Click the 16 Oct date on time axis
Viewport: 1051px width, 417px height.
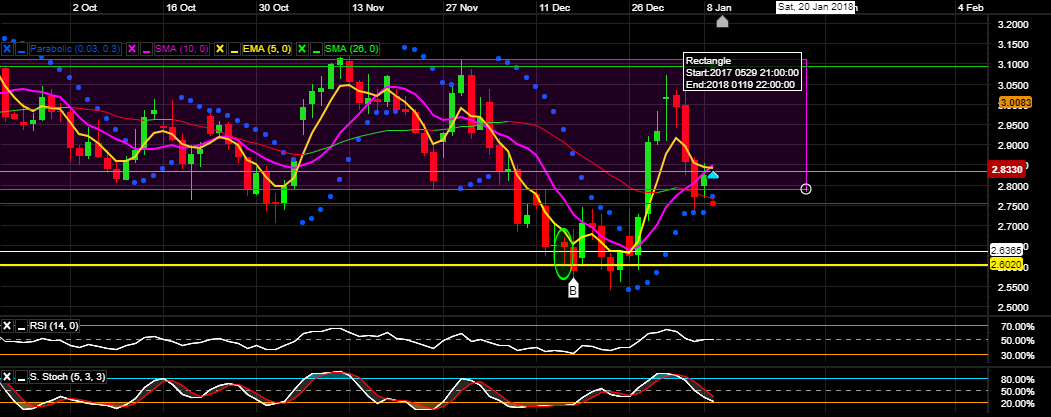[x=181, y=7]
